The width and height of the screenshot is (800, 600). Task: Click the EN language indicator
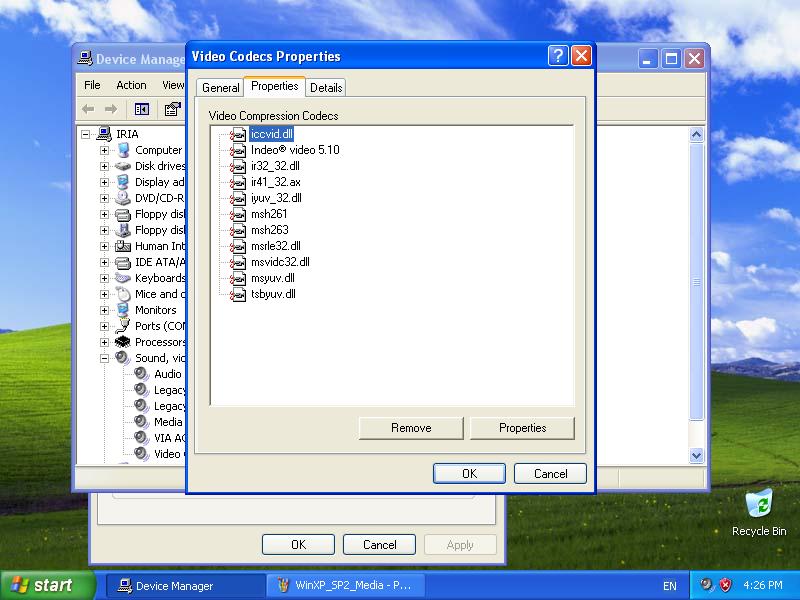pos(669,586)
